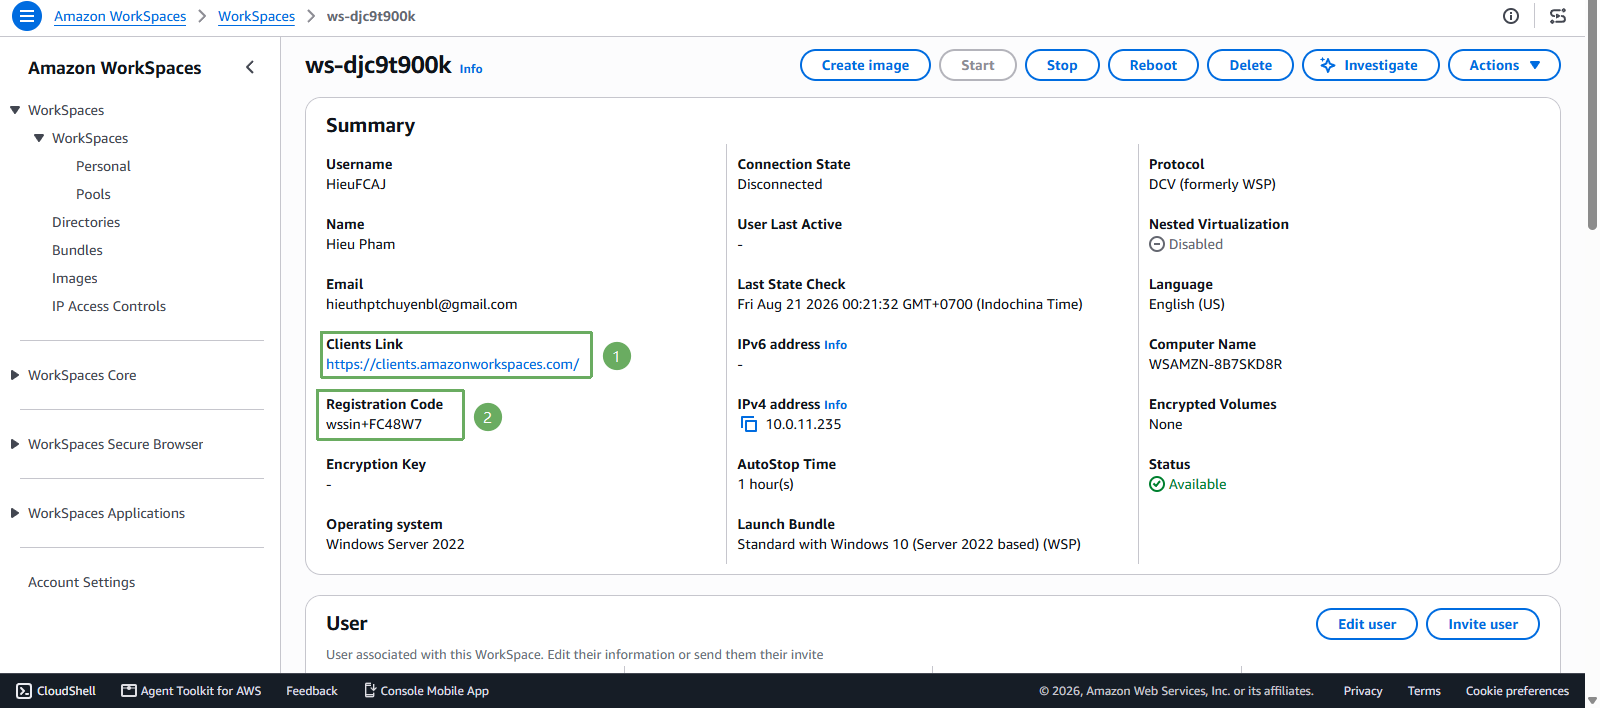Delete the WorkSpace
This screenshot has width=1600, height=708.
(1250, 65)
